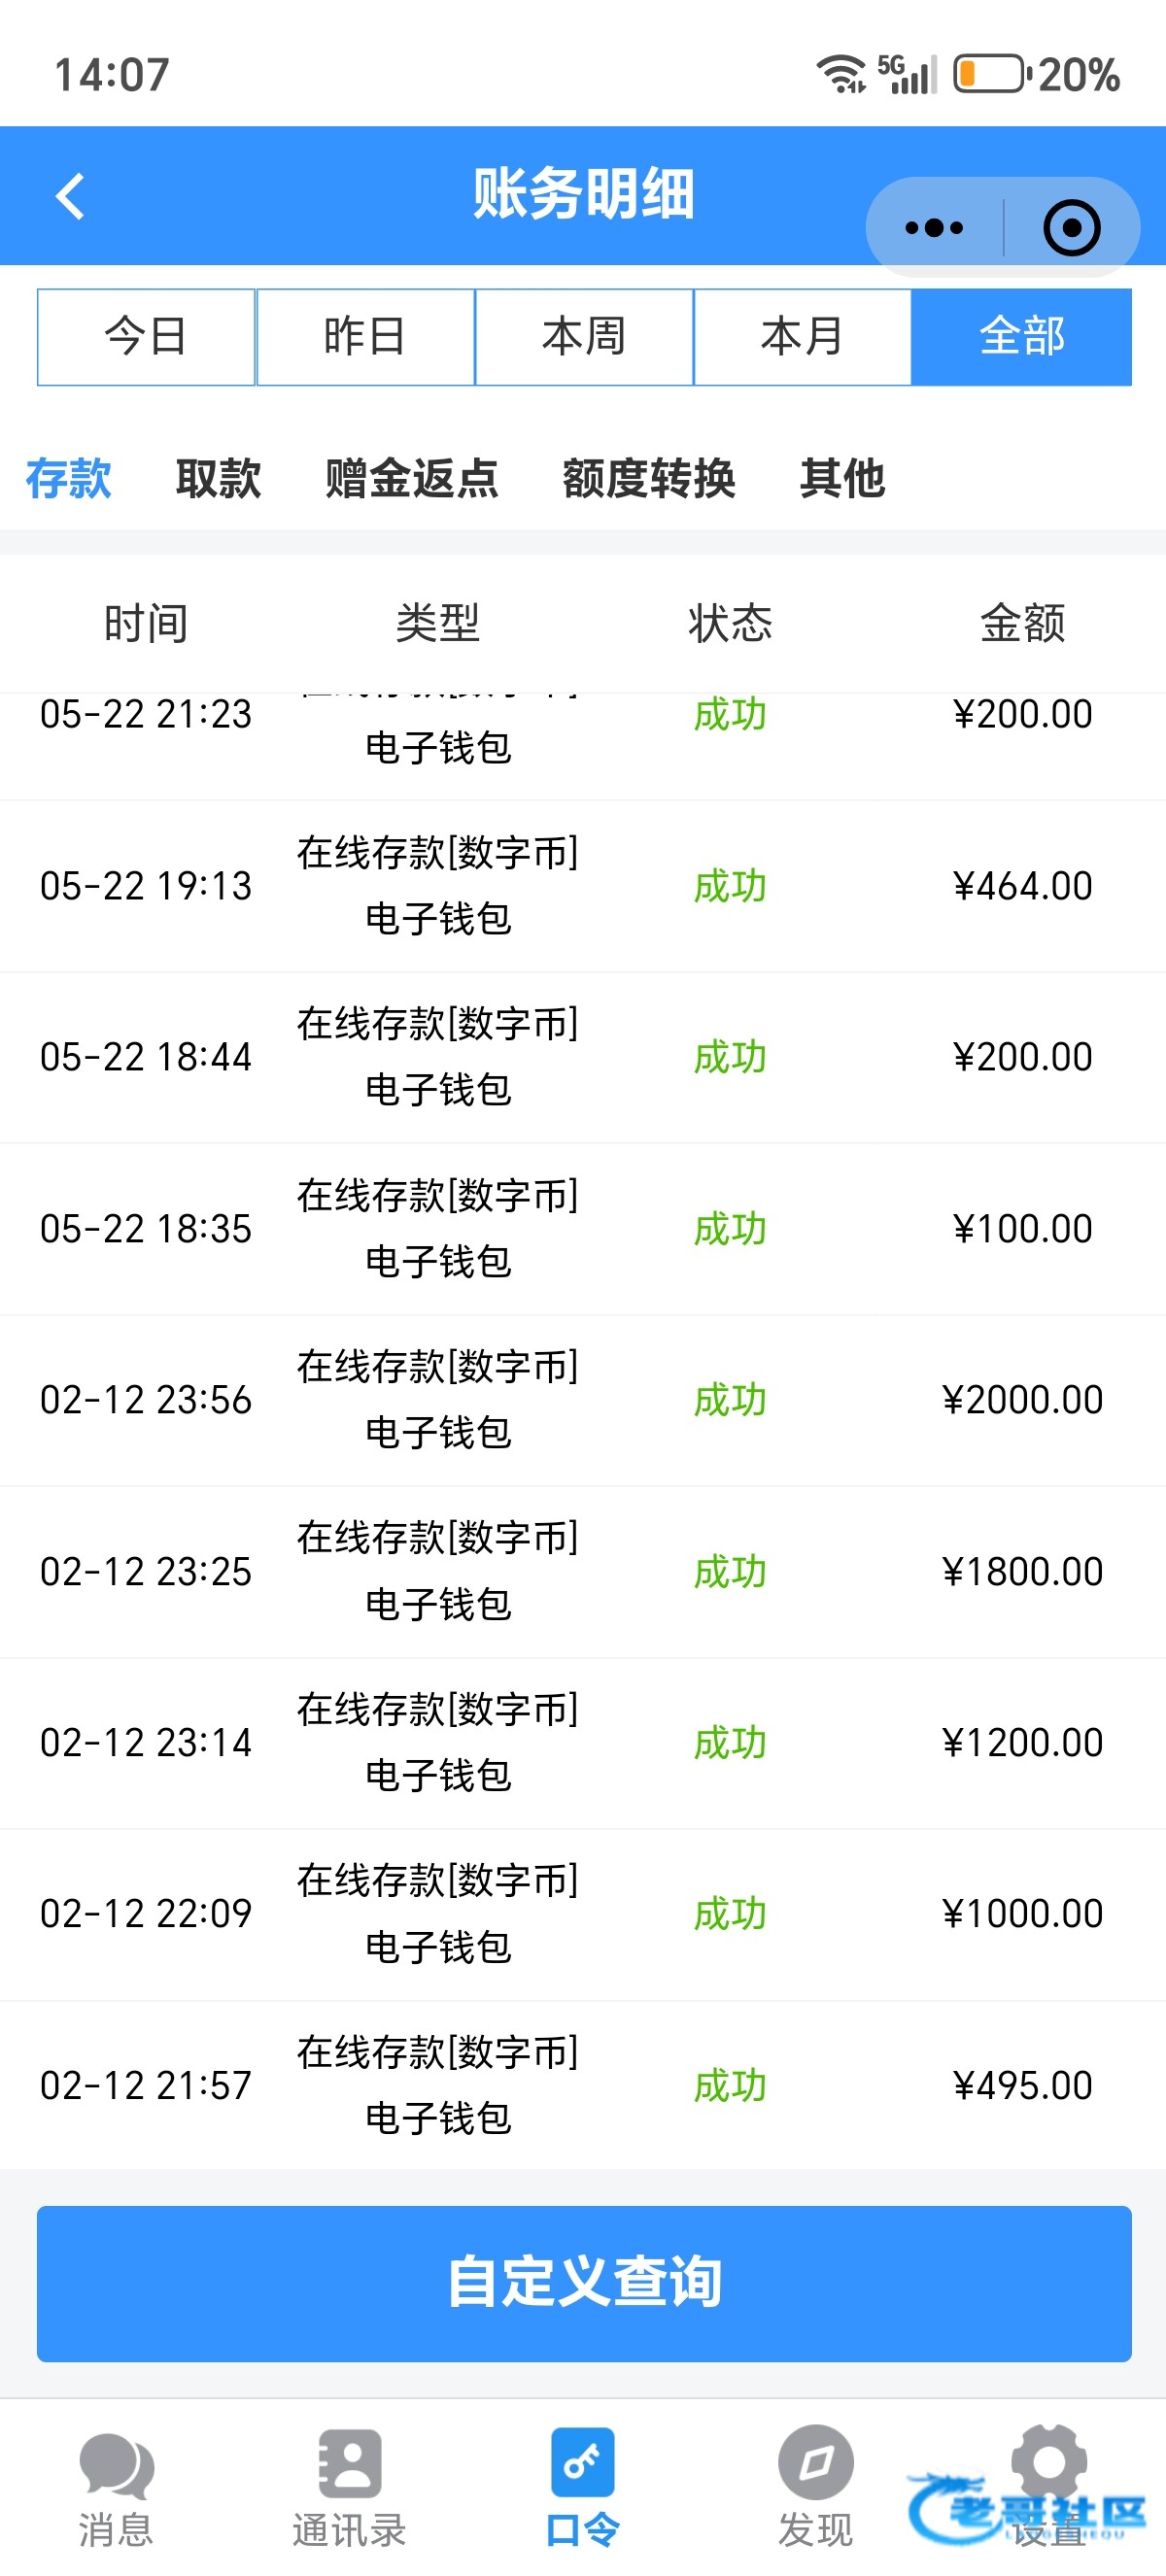Switch to the 额度转换 tab
This screenshot has height=2576, width=1166.
pos(649,478)
